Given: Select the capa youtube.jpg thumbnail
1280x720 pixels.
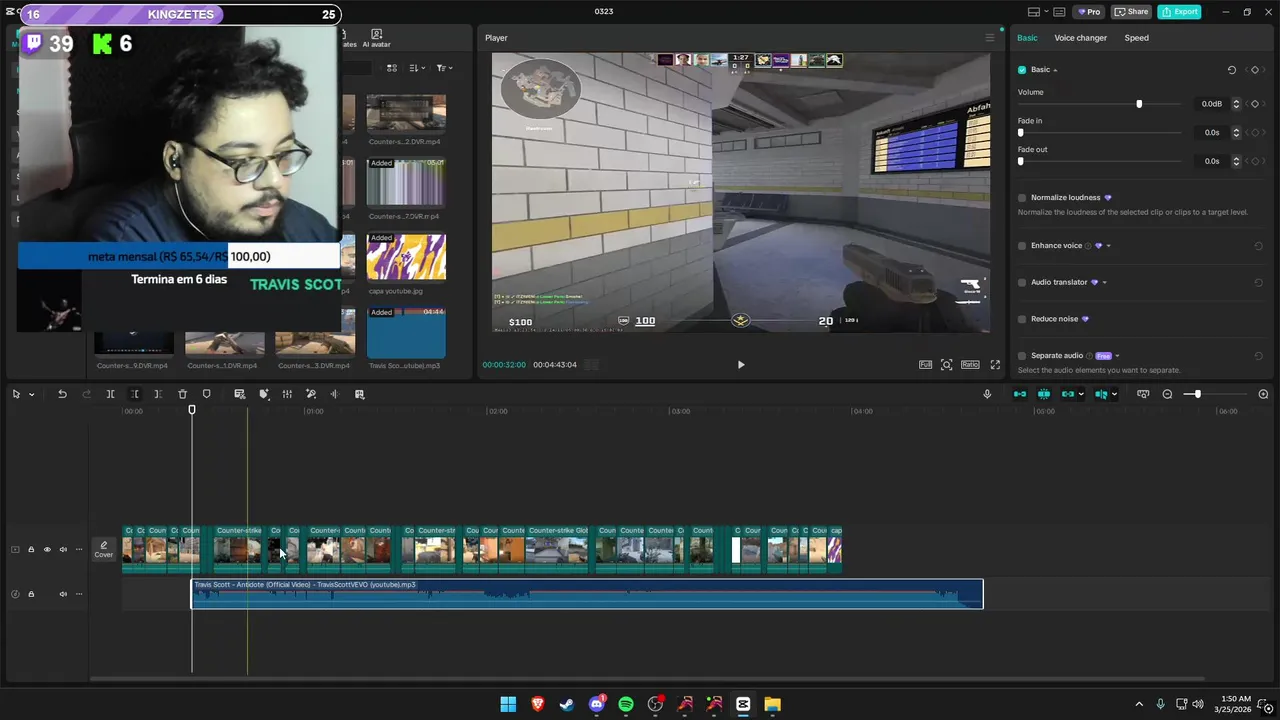Looking at the screenshot, I should pyautogui.click(x=406, y=258).
